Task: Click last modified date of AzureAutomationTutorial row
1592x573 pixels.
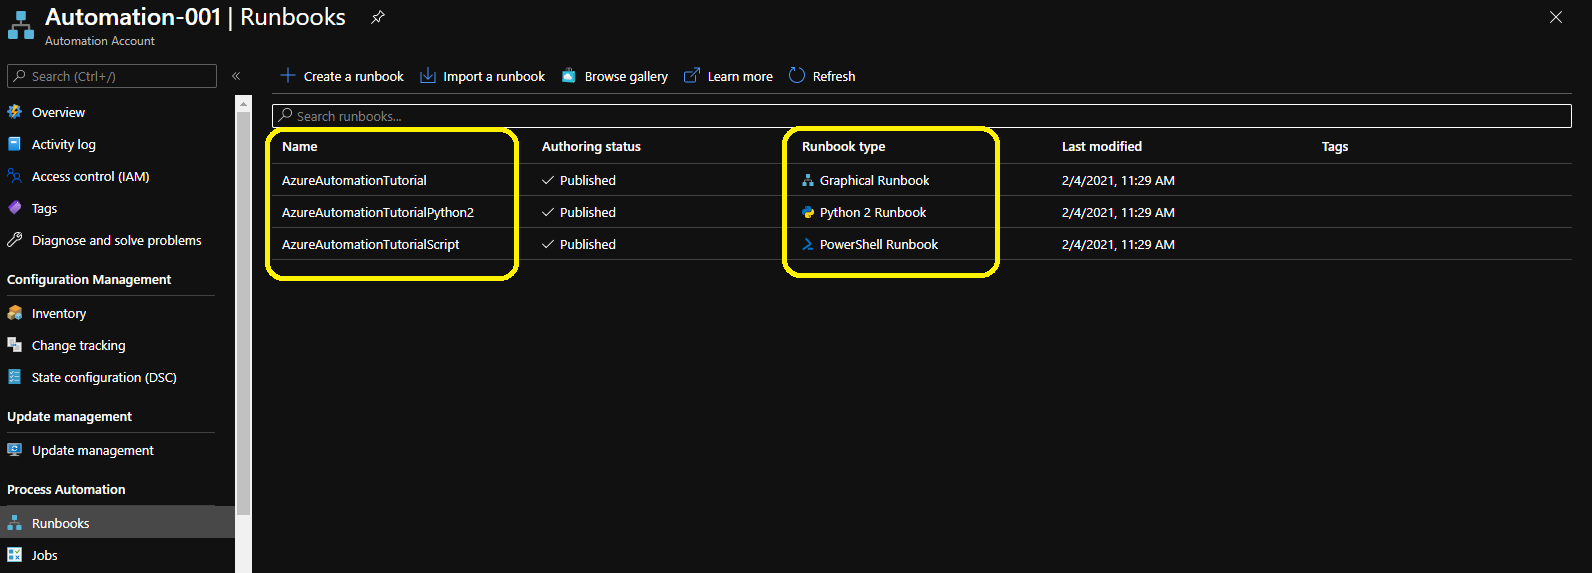Action: [1118, 180]
